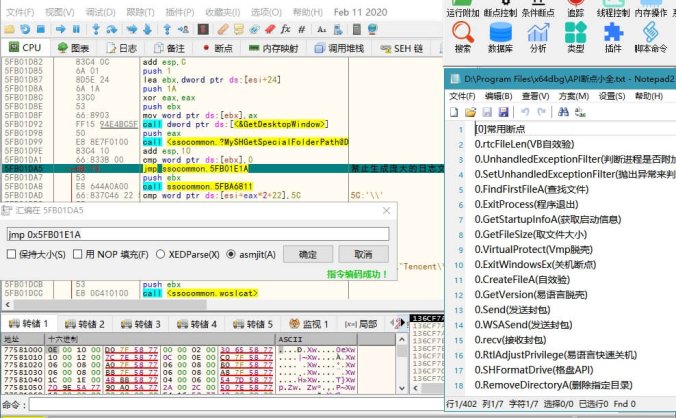Click the Save As floppy icon in Notepad2
Screen dimensions: 676x418
pyautogui.click(x=503, y=112)
